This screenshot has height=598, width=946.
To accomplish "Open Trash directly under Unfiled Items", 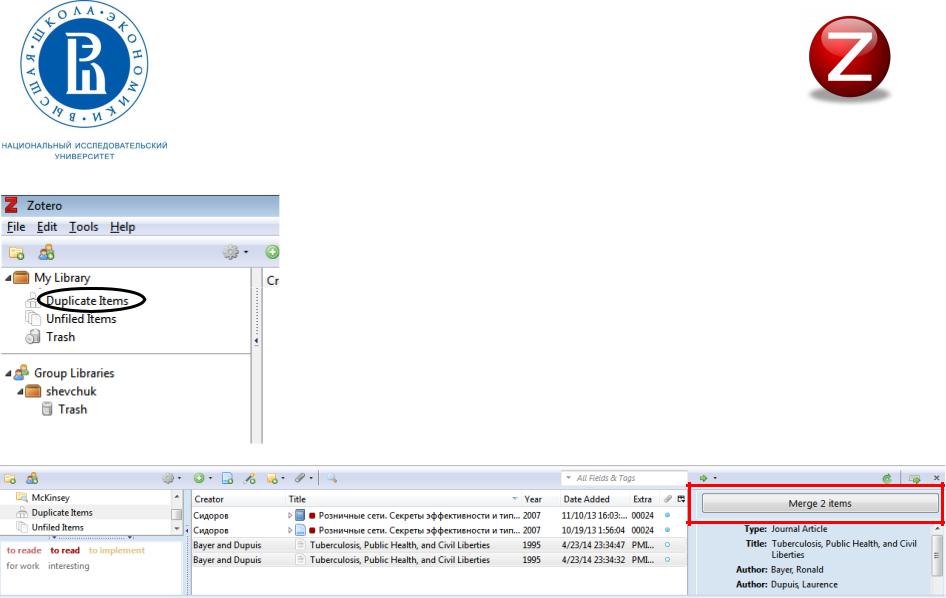I will tap(60, 337).
